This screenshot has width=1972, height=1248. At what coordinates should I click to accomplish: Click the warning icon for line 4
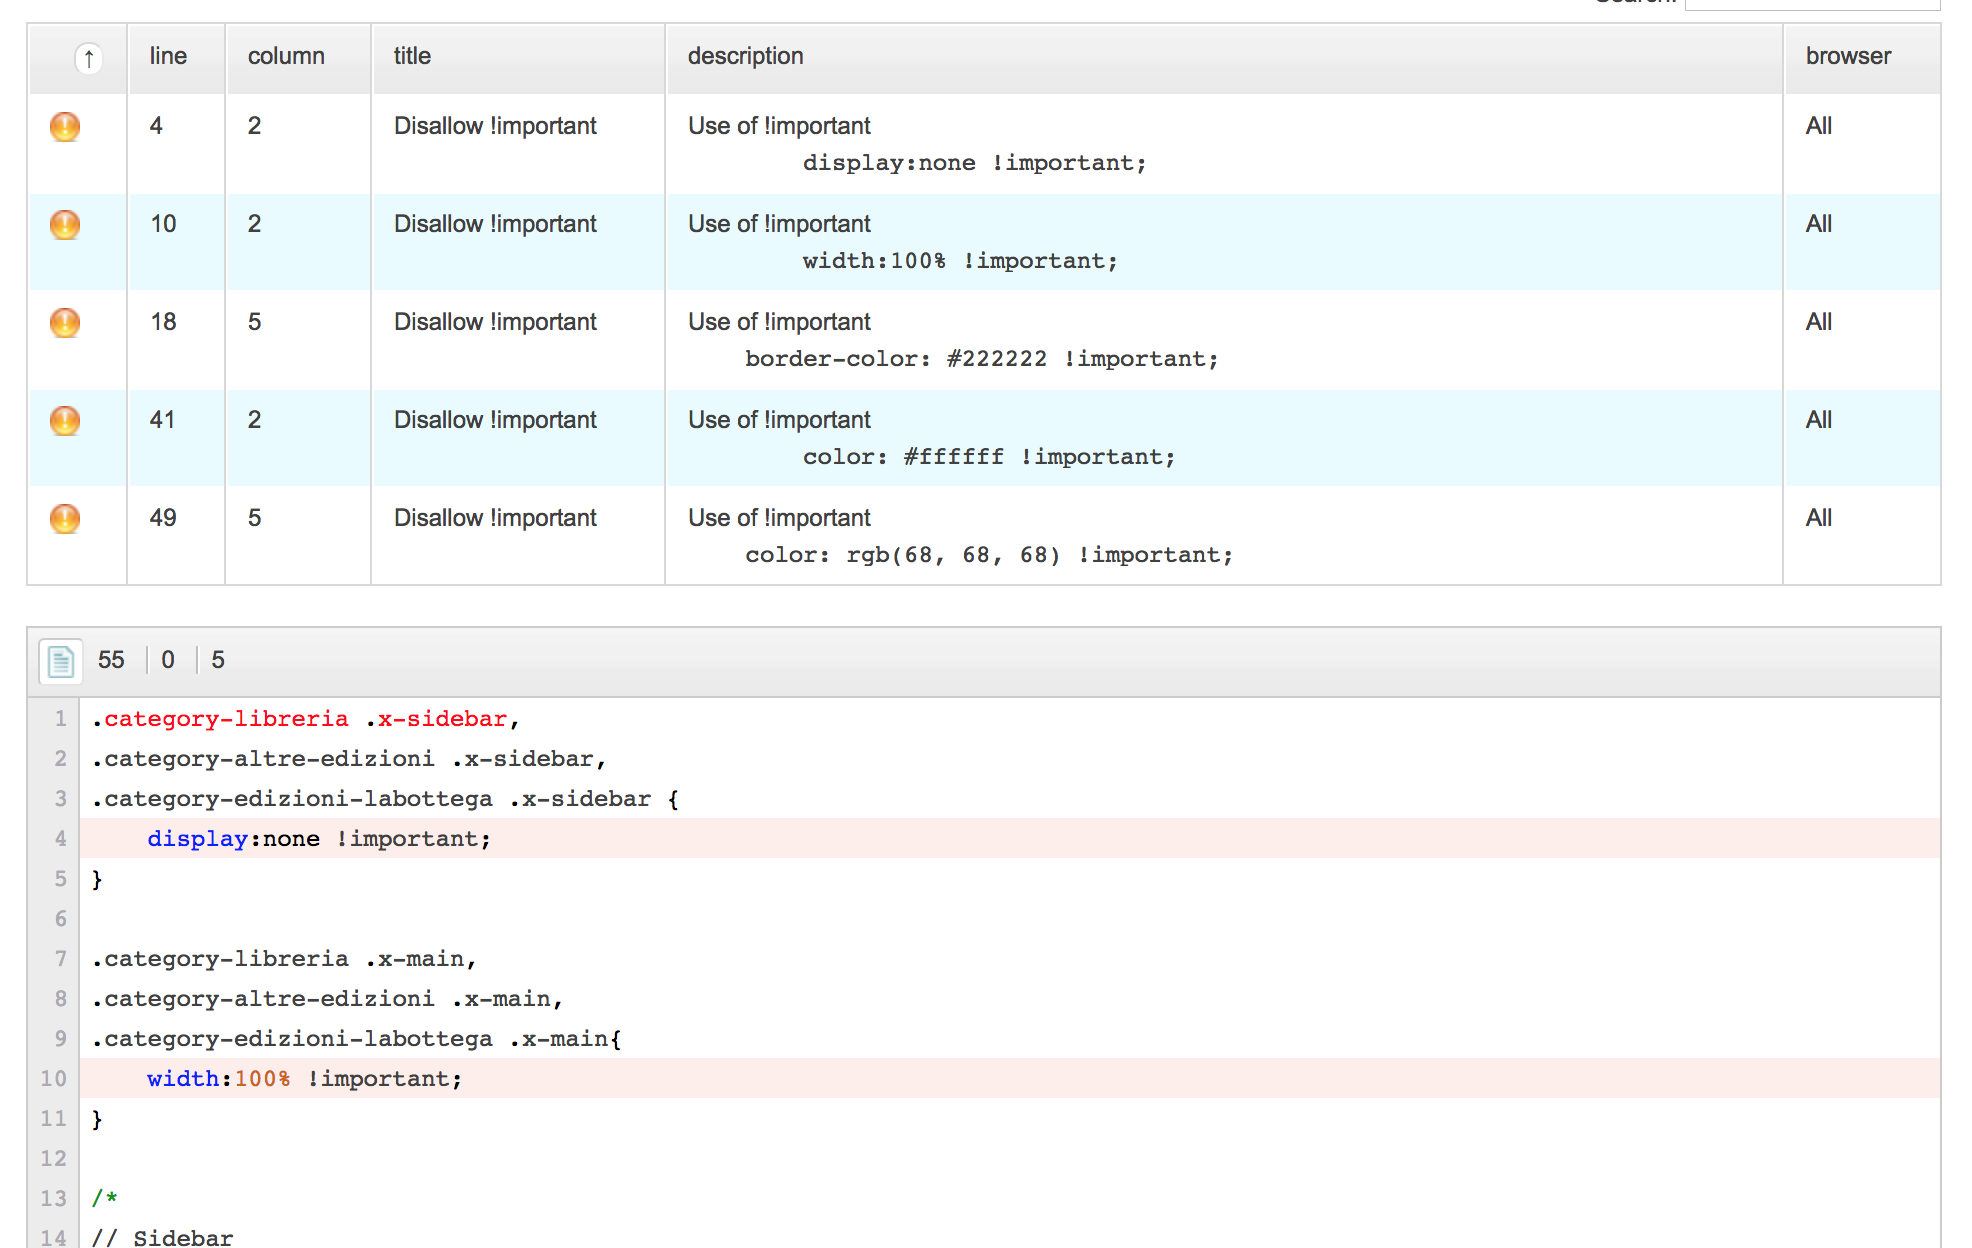click(65, 127)
